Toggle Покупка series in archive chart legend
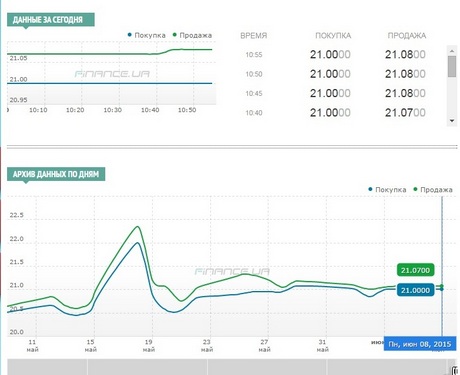The width and height of the screenshot is (460, 375). click(x=387, y=190)
